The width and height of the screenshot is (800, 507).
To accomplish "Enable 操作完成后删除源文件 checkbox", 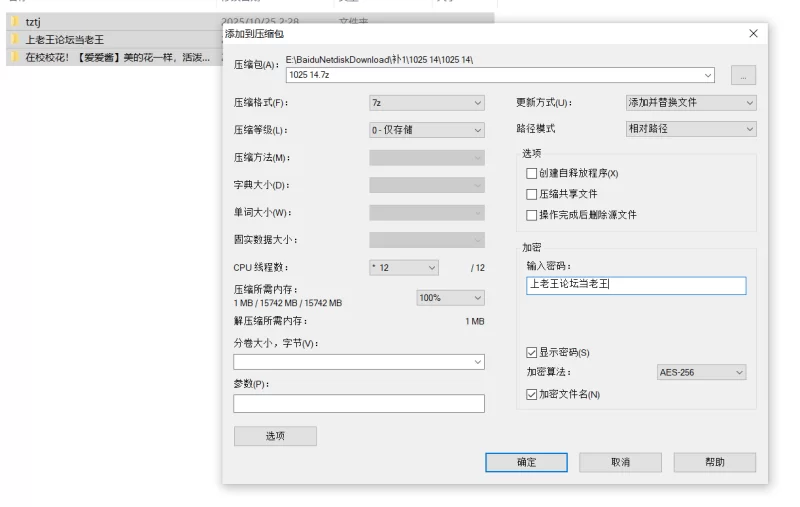I will [x=532, y=215].
